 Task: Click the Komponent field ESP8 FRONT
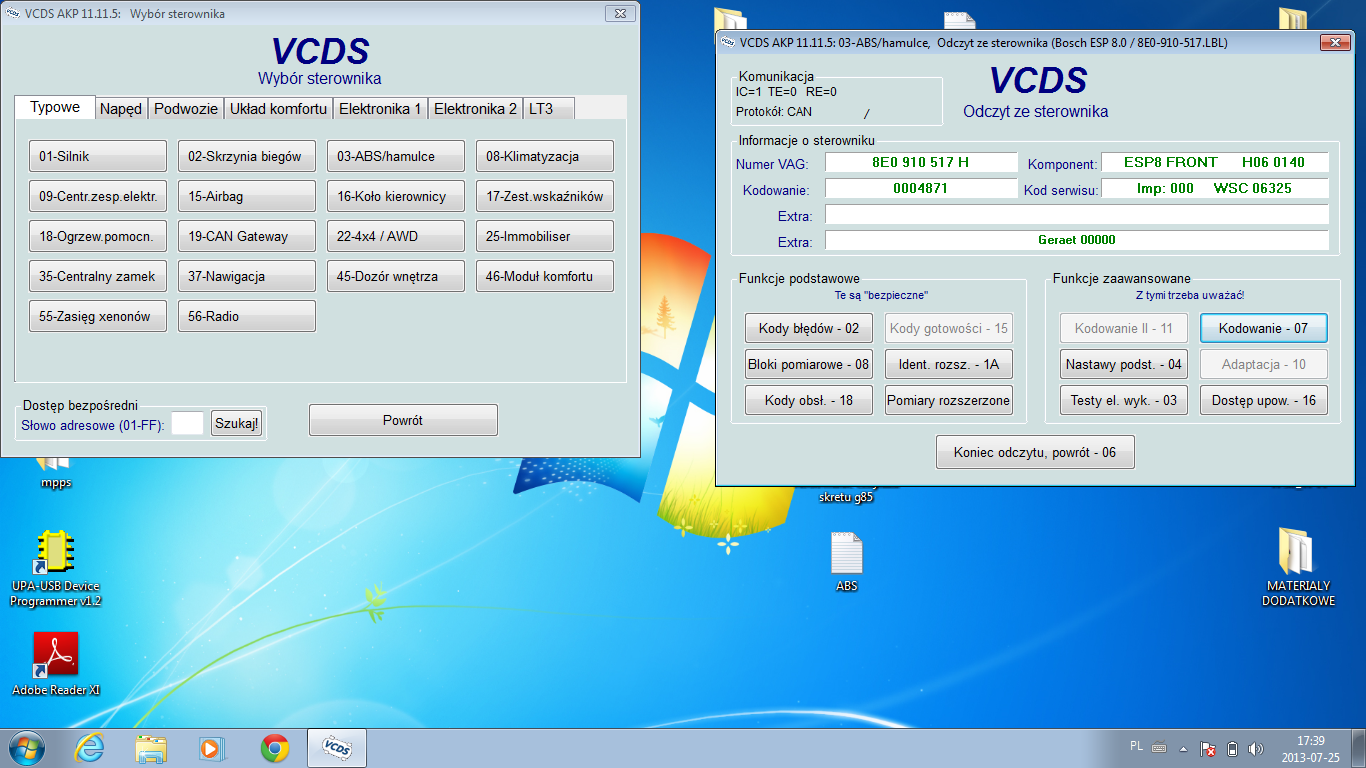1215,162
